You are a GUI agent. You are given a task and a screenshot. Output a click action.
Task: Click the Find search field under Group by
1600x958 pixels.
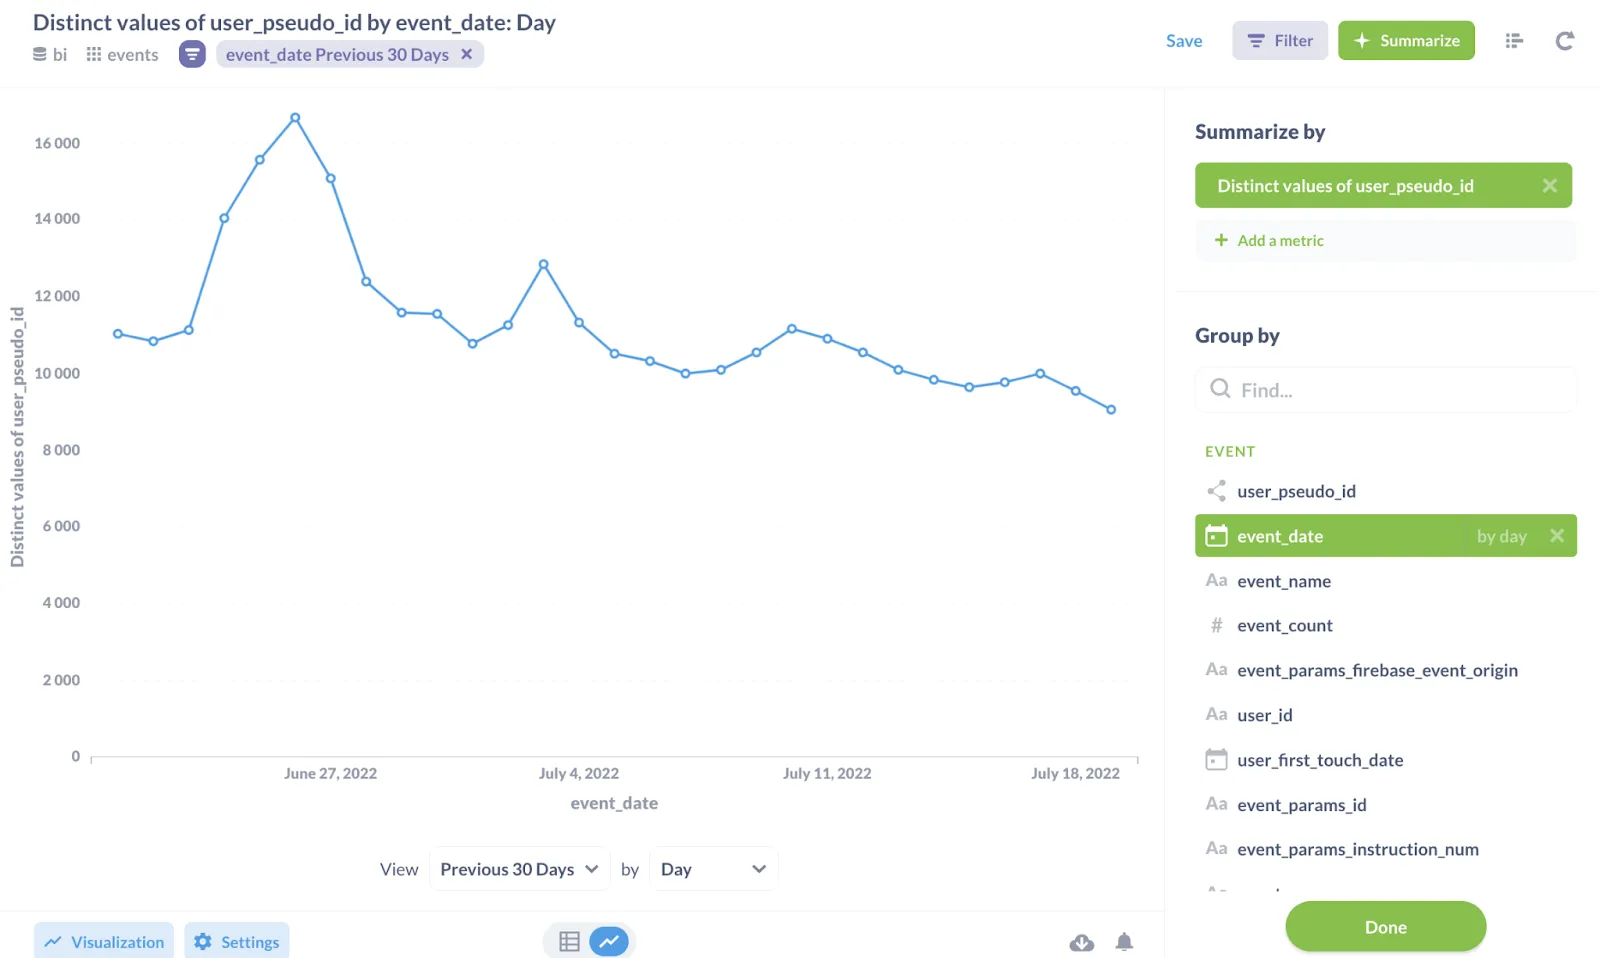tap(1385, 389)
